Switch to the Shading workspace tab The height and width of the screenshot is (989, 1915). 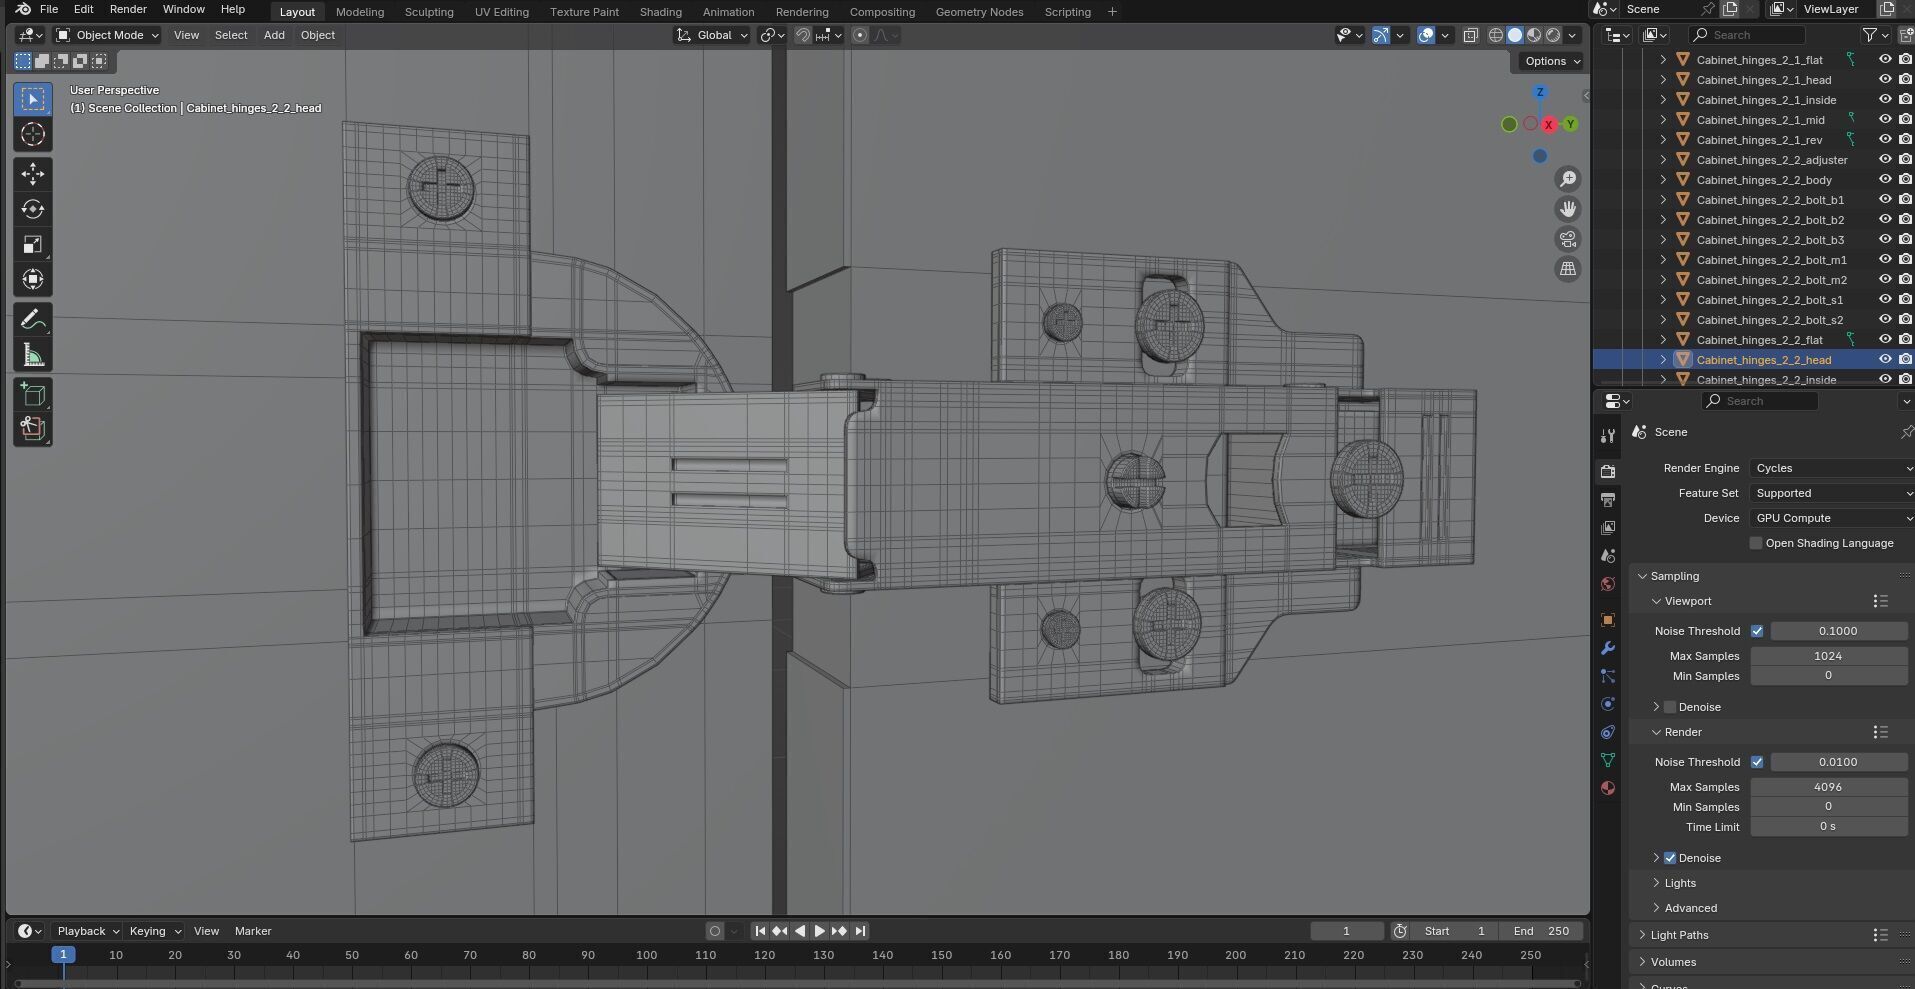click(x=660, y=12)
